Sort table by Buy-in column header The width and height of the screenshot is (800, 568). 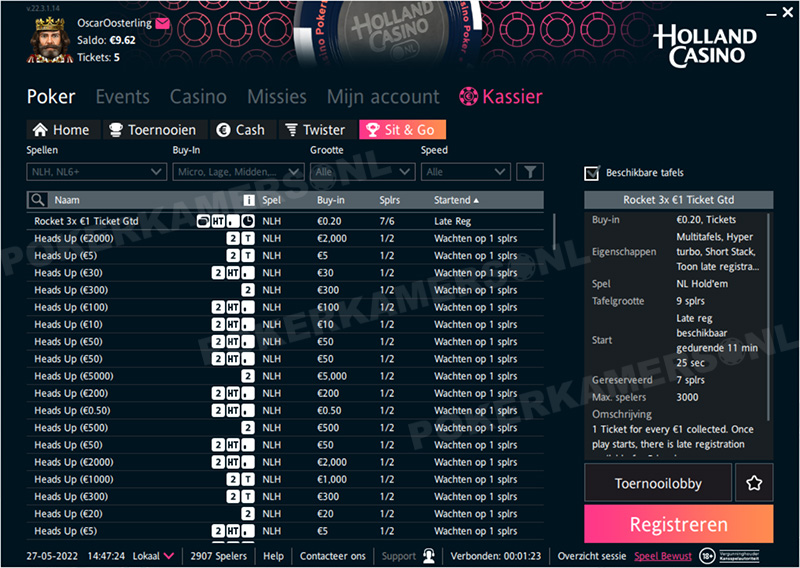point(330,200)
